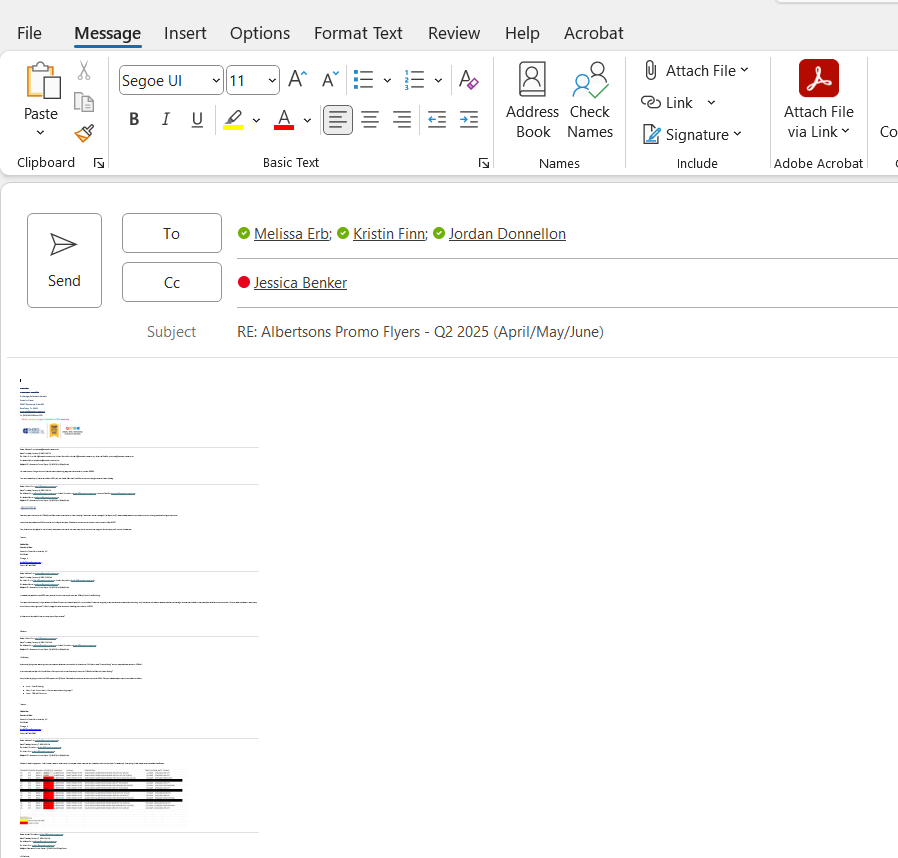Toggle Bold formatting
Screen dimensions: 898x858
pyautogui.click(x=134, y=120)
